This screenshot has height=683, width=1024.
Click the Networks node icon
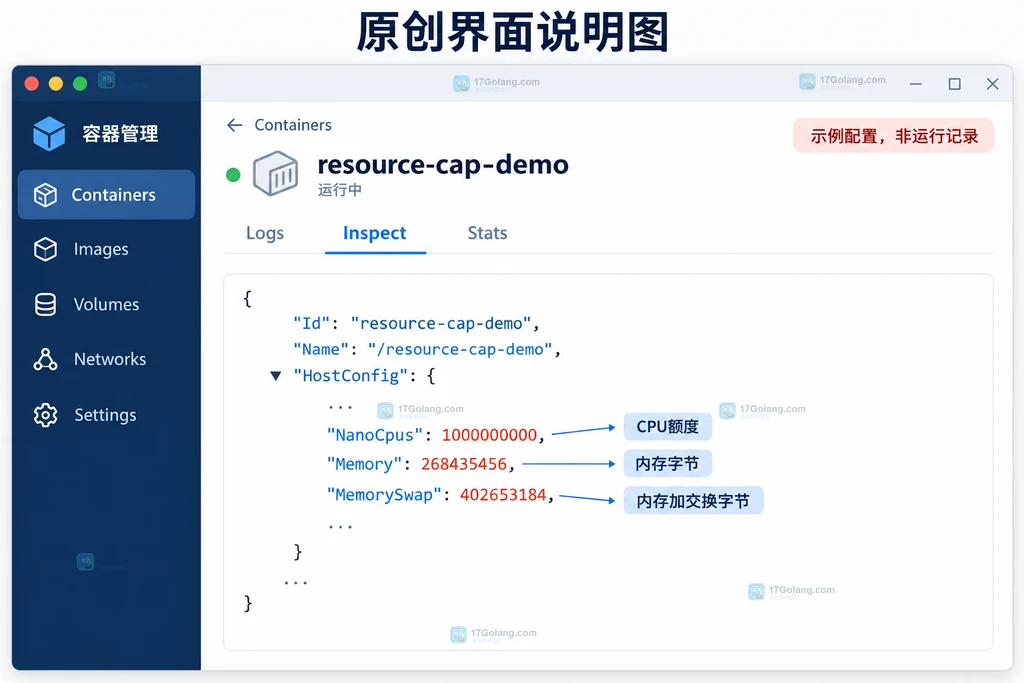(x=45, y=359)
